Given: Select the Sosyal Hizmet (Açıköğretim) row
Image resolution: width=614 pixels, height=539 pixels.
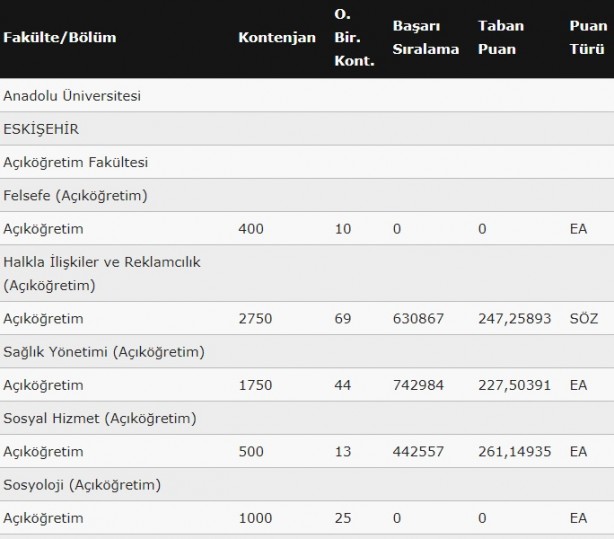Looking at the screenshot, I should (x=307, y=418).
